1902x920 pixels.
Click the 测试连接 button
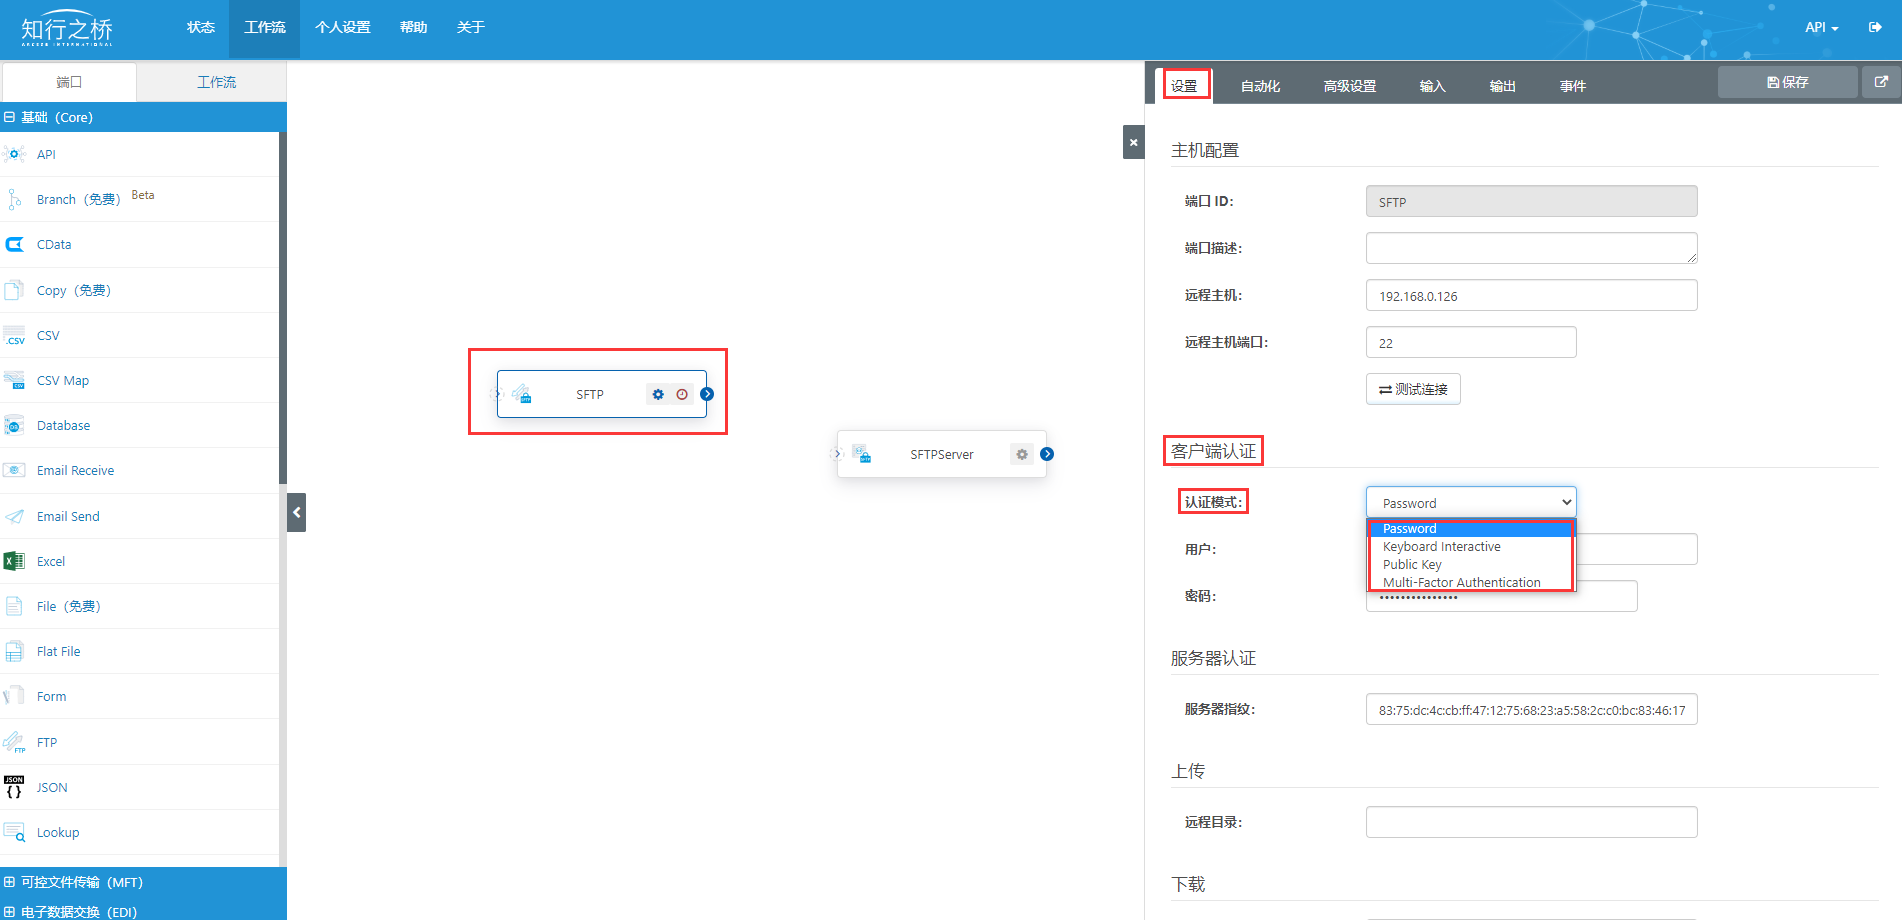[1413, 389]
